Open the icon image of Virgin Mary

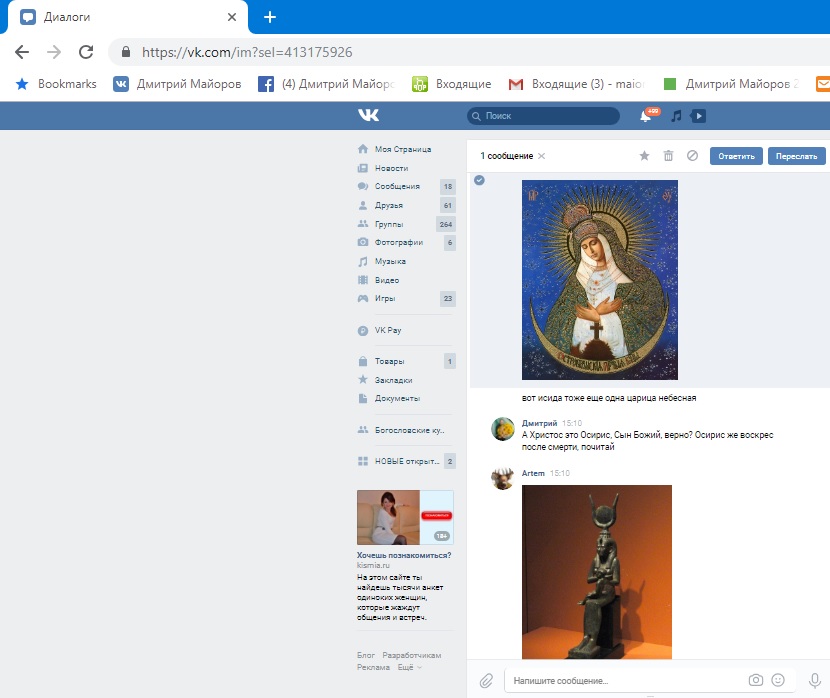click(x=600, y=280)
